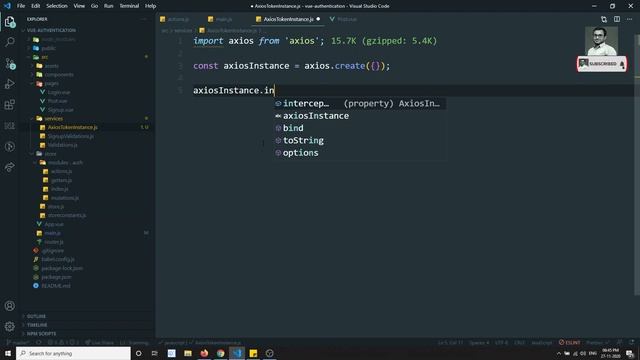Click the Open Changes icon in editor toolbar
The height and width of the screenshot is (360, 640).
click(x=604, y=19)
